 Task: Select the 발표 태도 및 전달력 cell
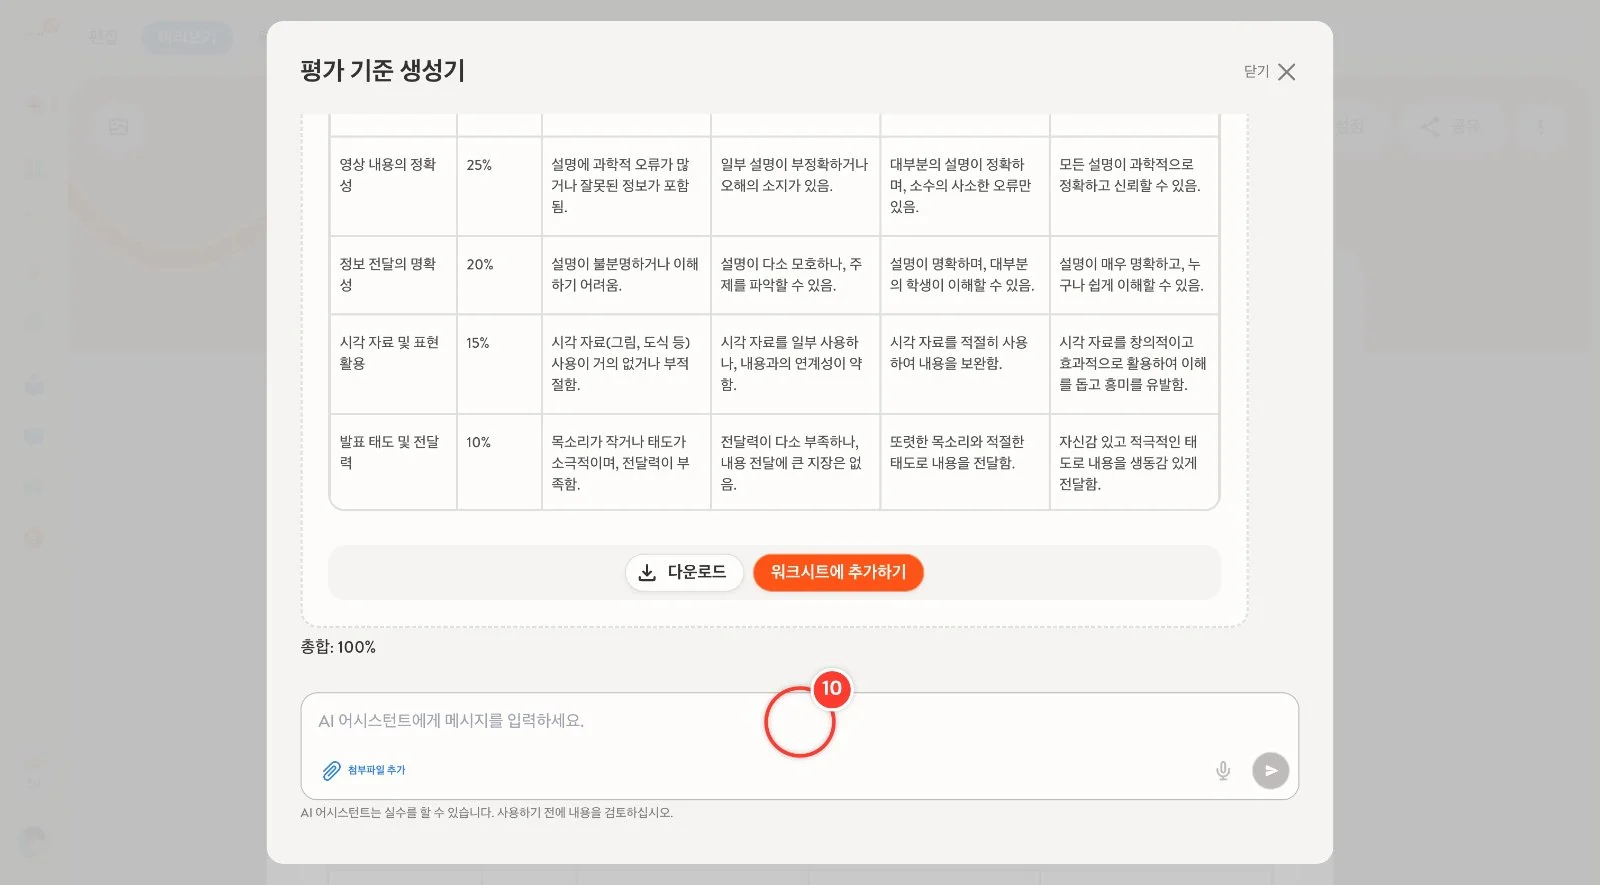coord(393,462)
